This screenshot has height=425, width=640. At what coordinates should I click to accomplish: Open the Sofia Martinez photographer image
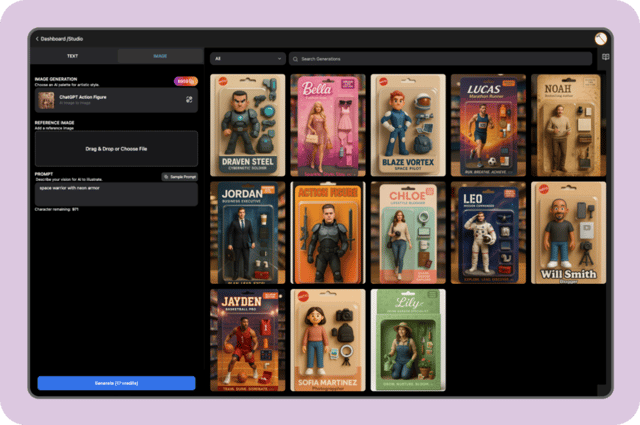point(328,340)
